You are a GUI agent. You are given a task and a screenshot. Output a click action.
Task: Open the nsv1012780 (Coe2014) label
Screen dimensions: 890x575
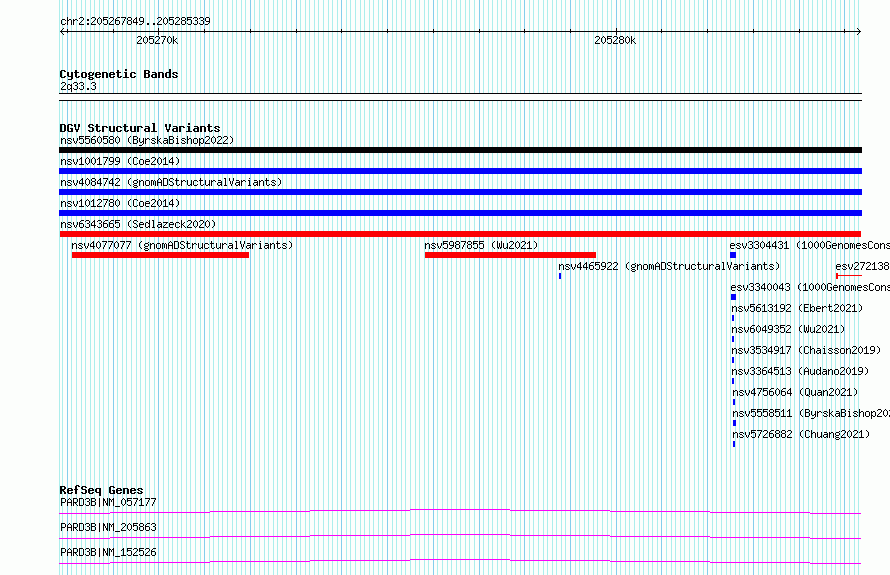[120, 203]
